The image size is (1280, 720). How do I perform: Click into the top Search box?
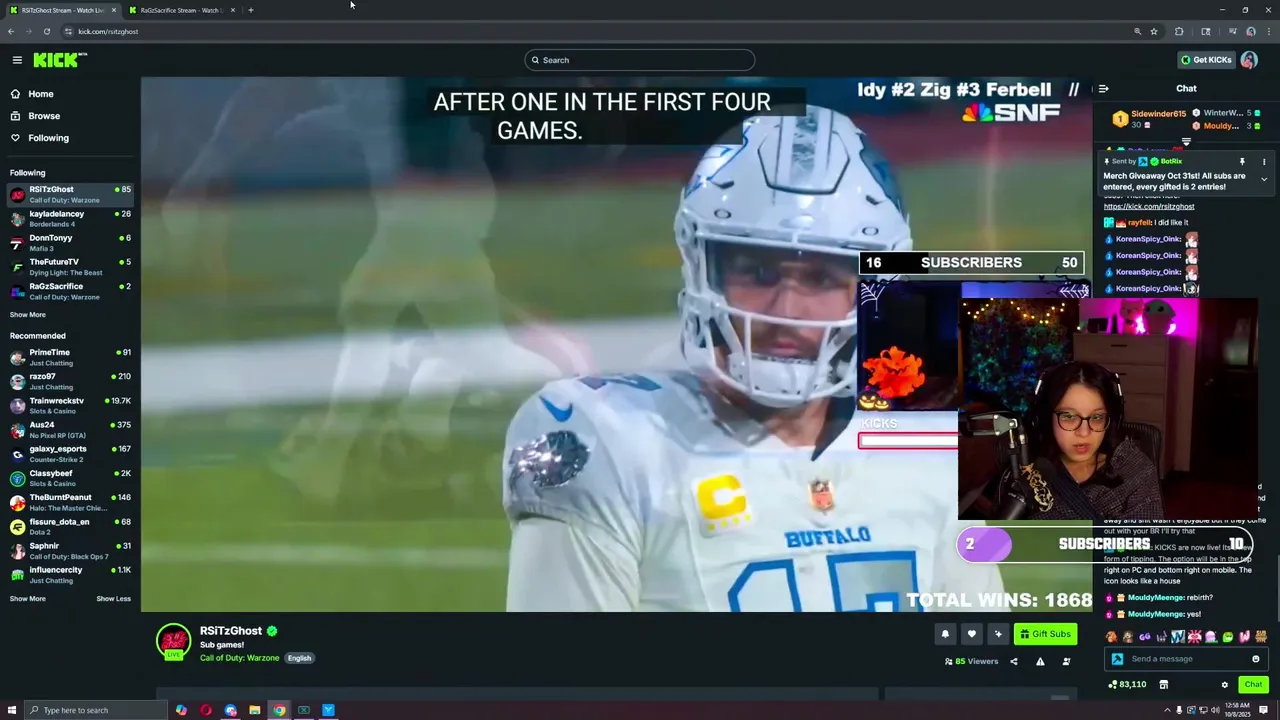tap(639, 60)
